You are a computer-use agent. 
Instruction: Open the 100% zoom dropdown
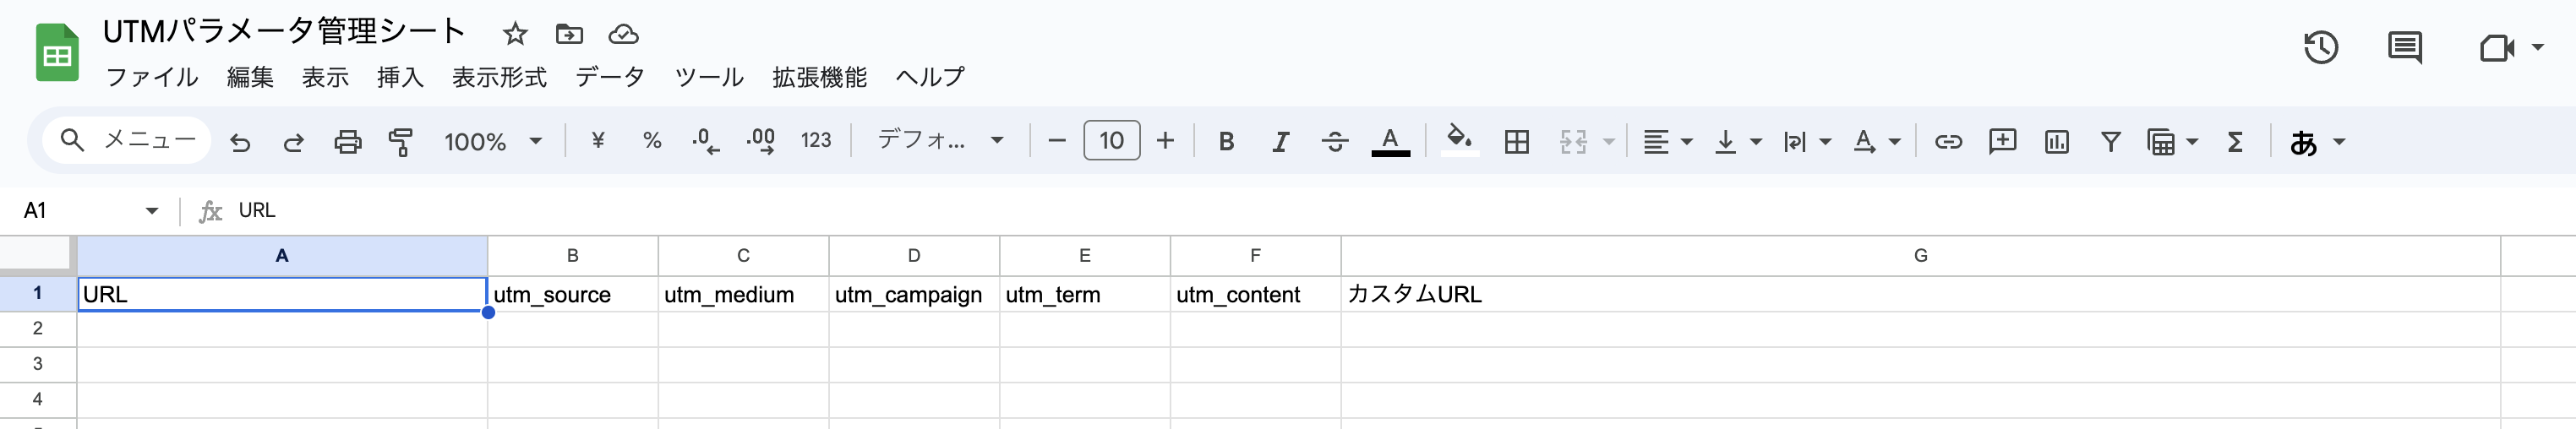click(492, 142)
